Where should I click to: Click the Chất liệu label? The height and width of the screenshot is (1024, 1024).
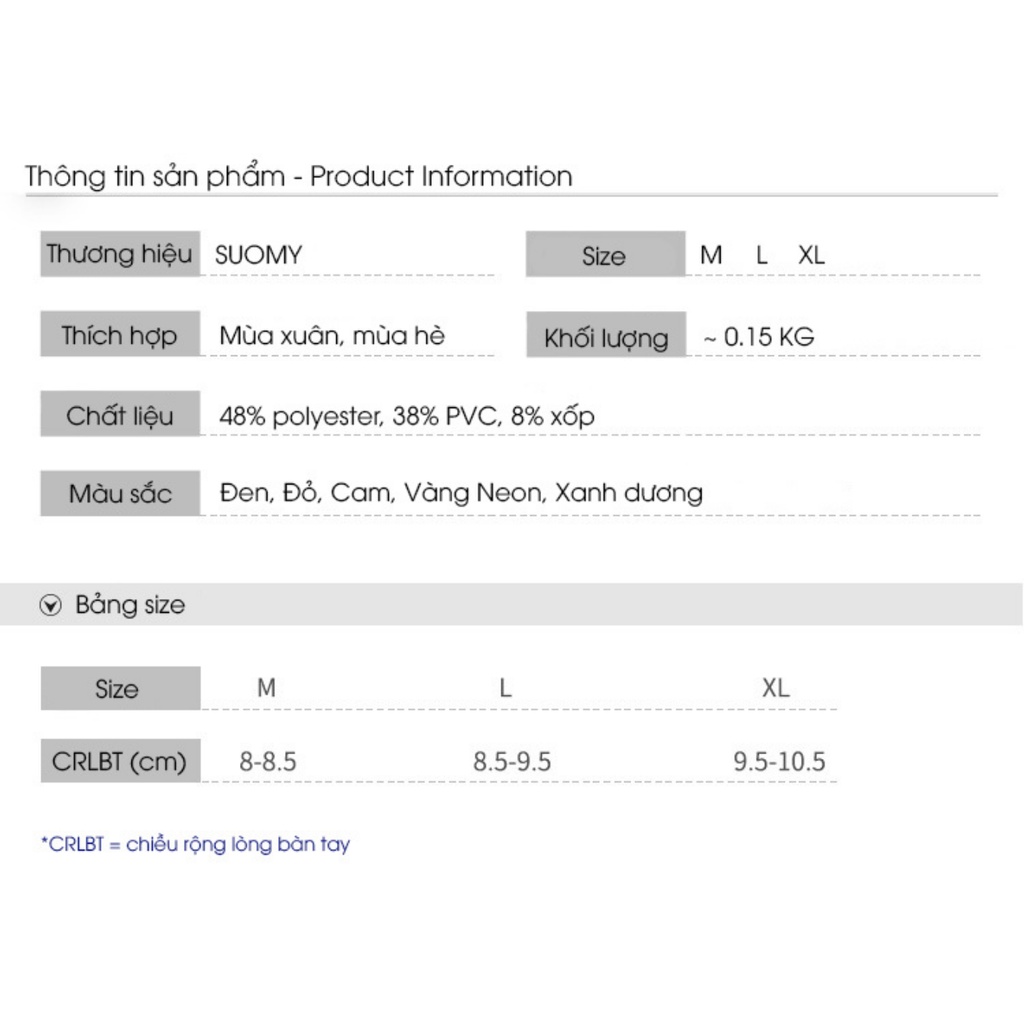[x=119, y=415]
